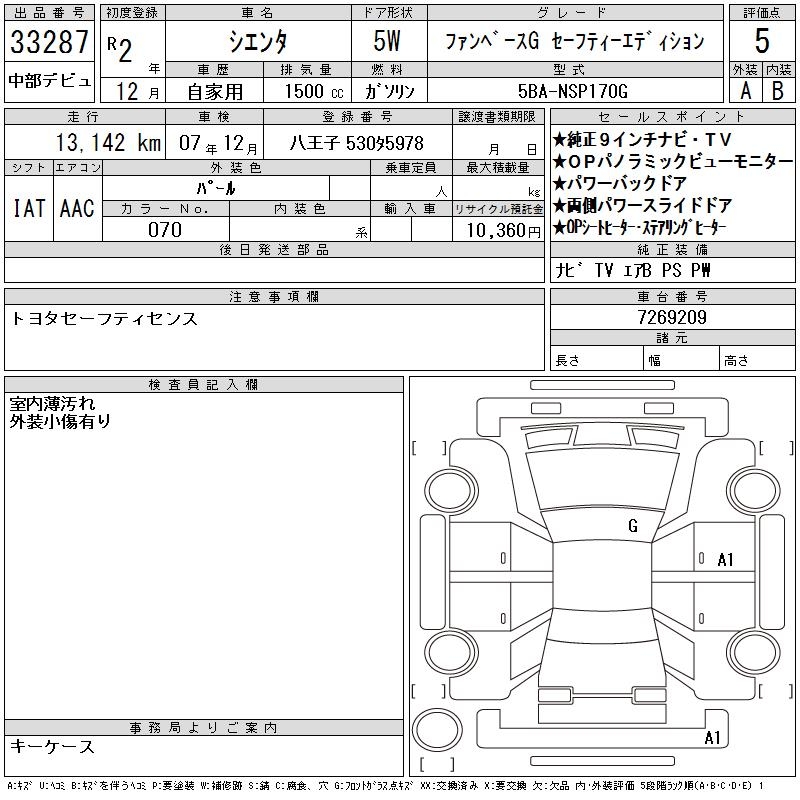Click office notice キーケース
Viewport: 800px width, 800px height.
click(52, 746)
